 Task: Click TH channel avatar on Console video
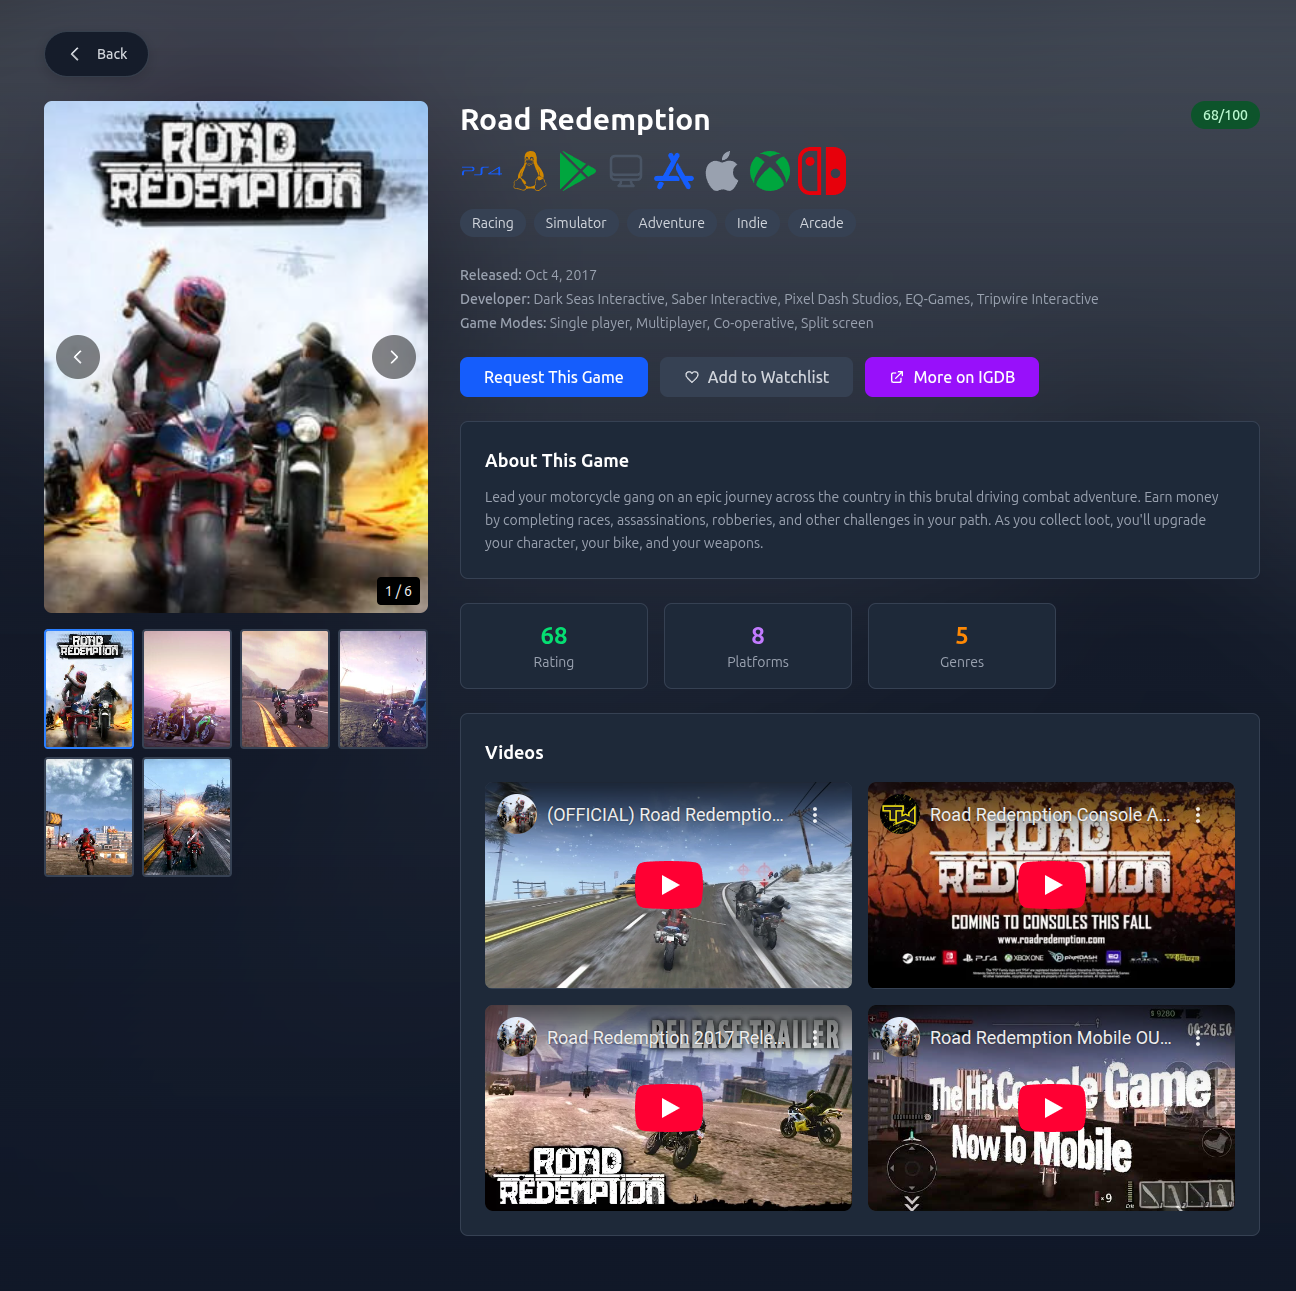click(x=900, y=814)
